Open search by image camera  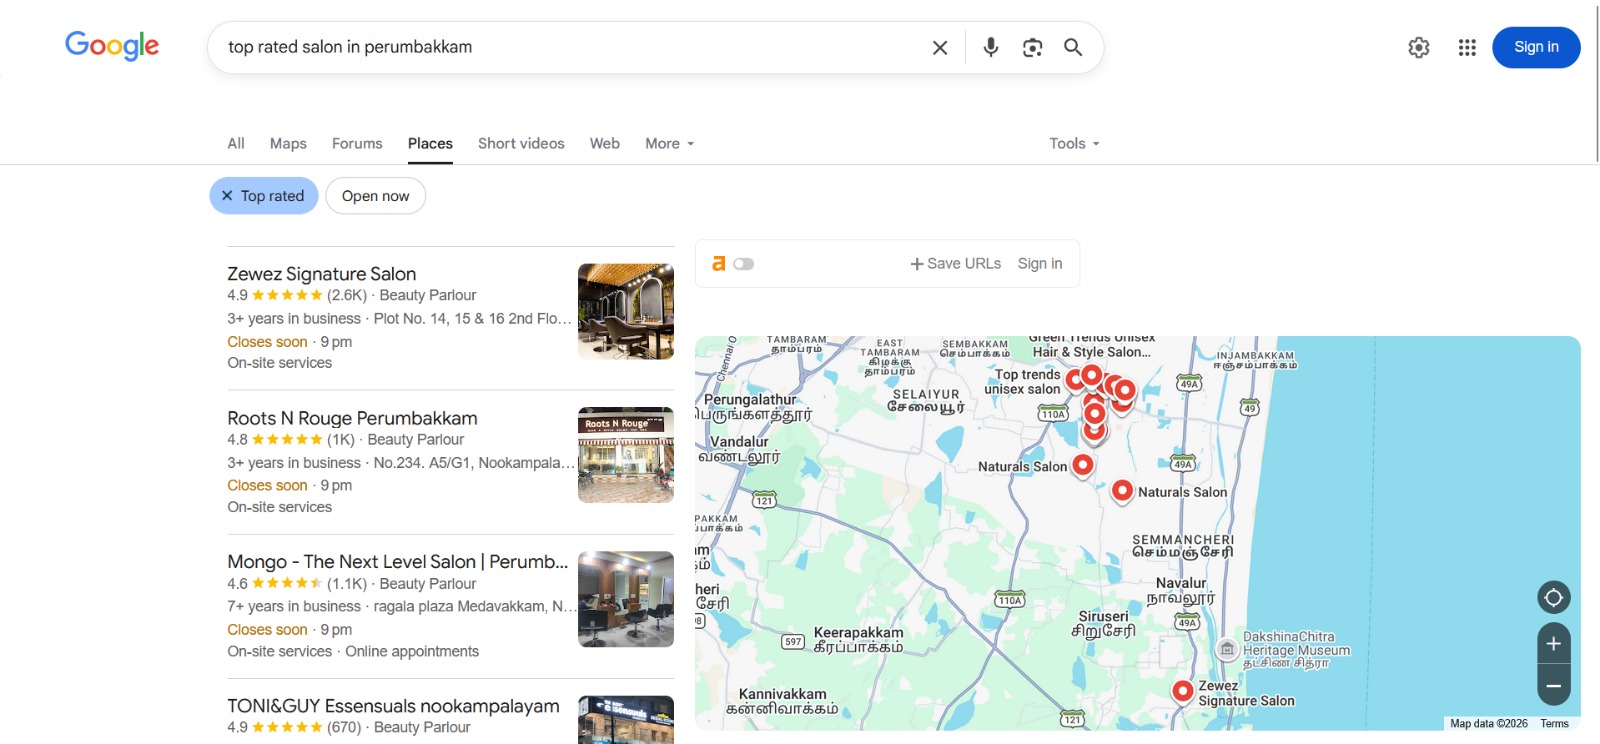(x=1033, y=47)
